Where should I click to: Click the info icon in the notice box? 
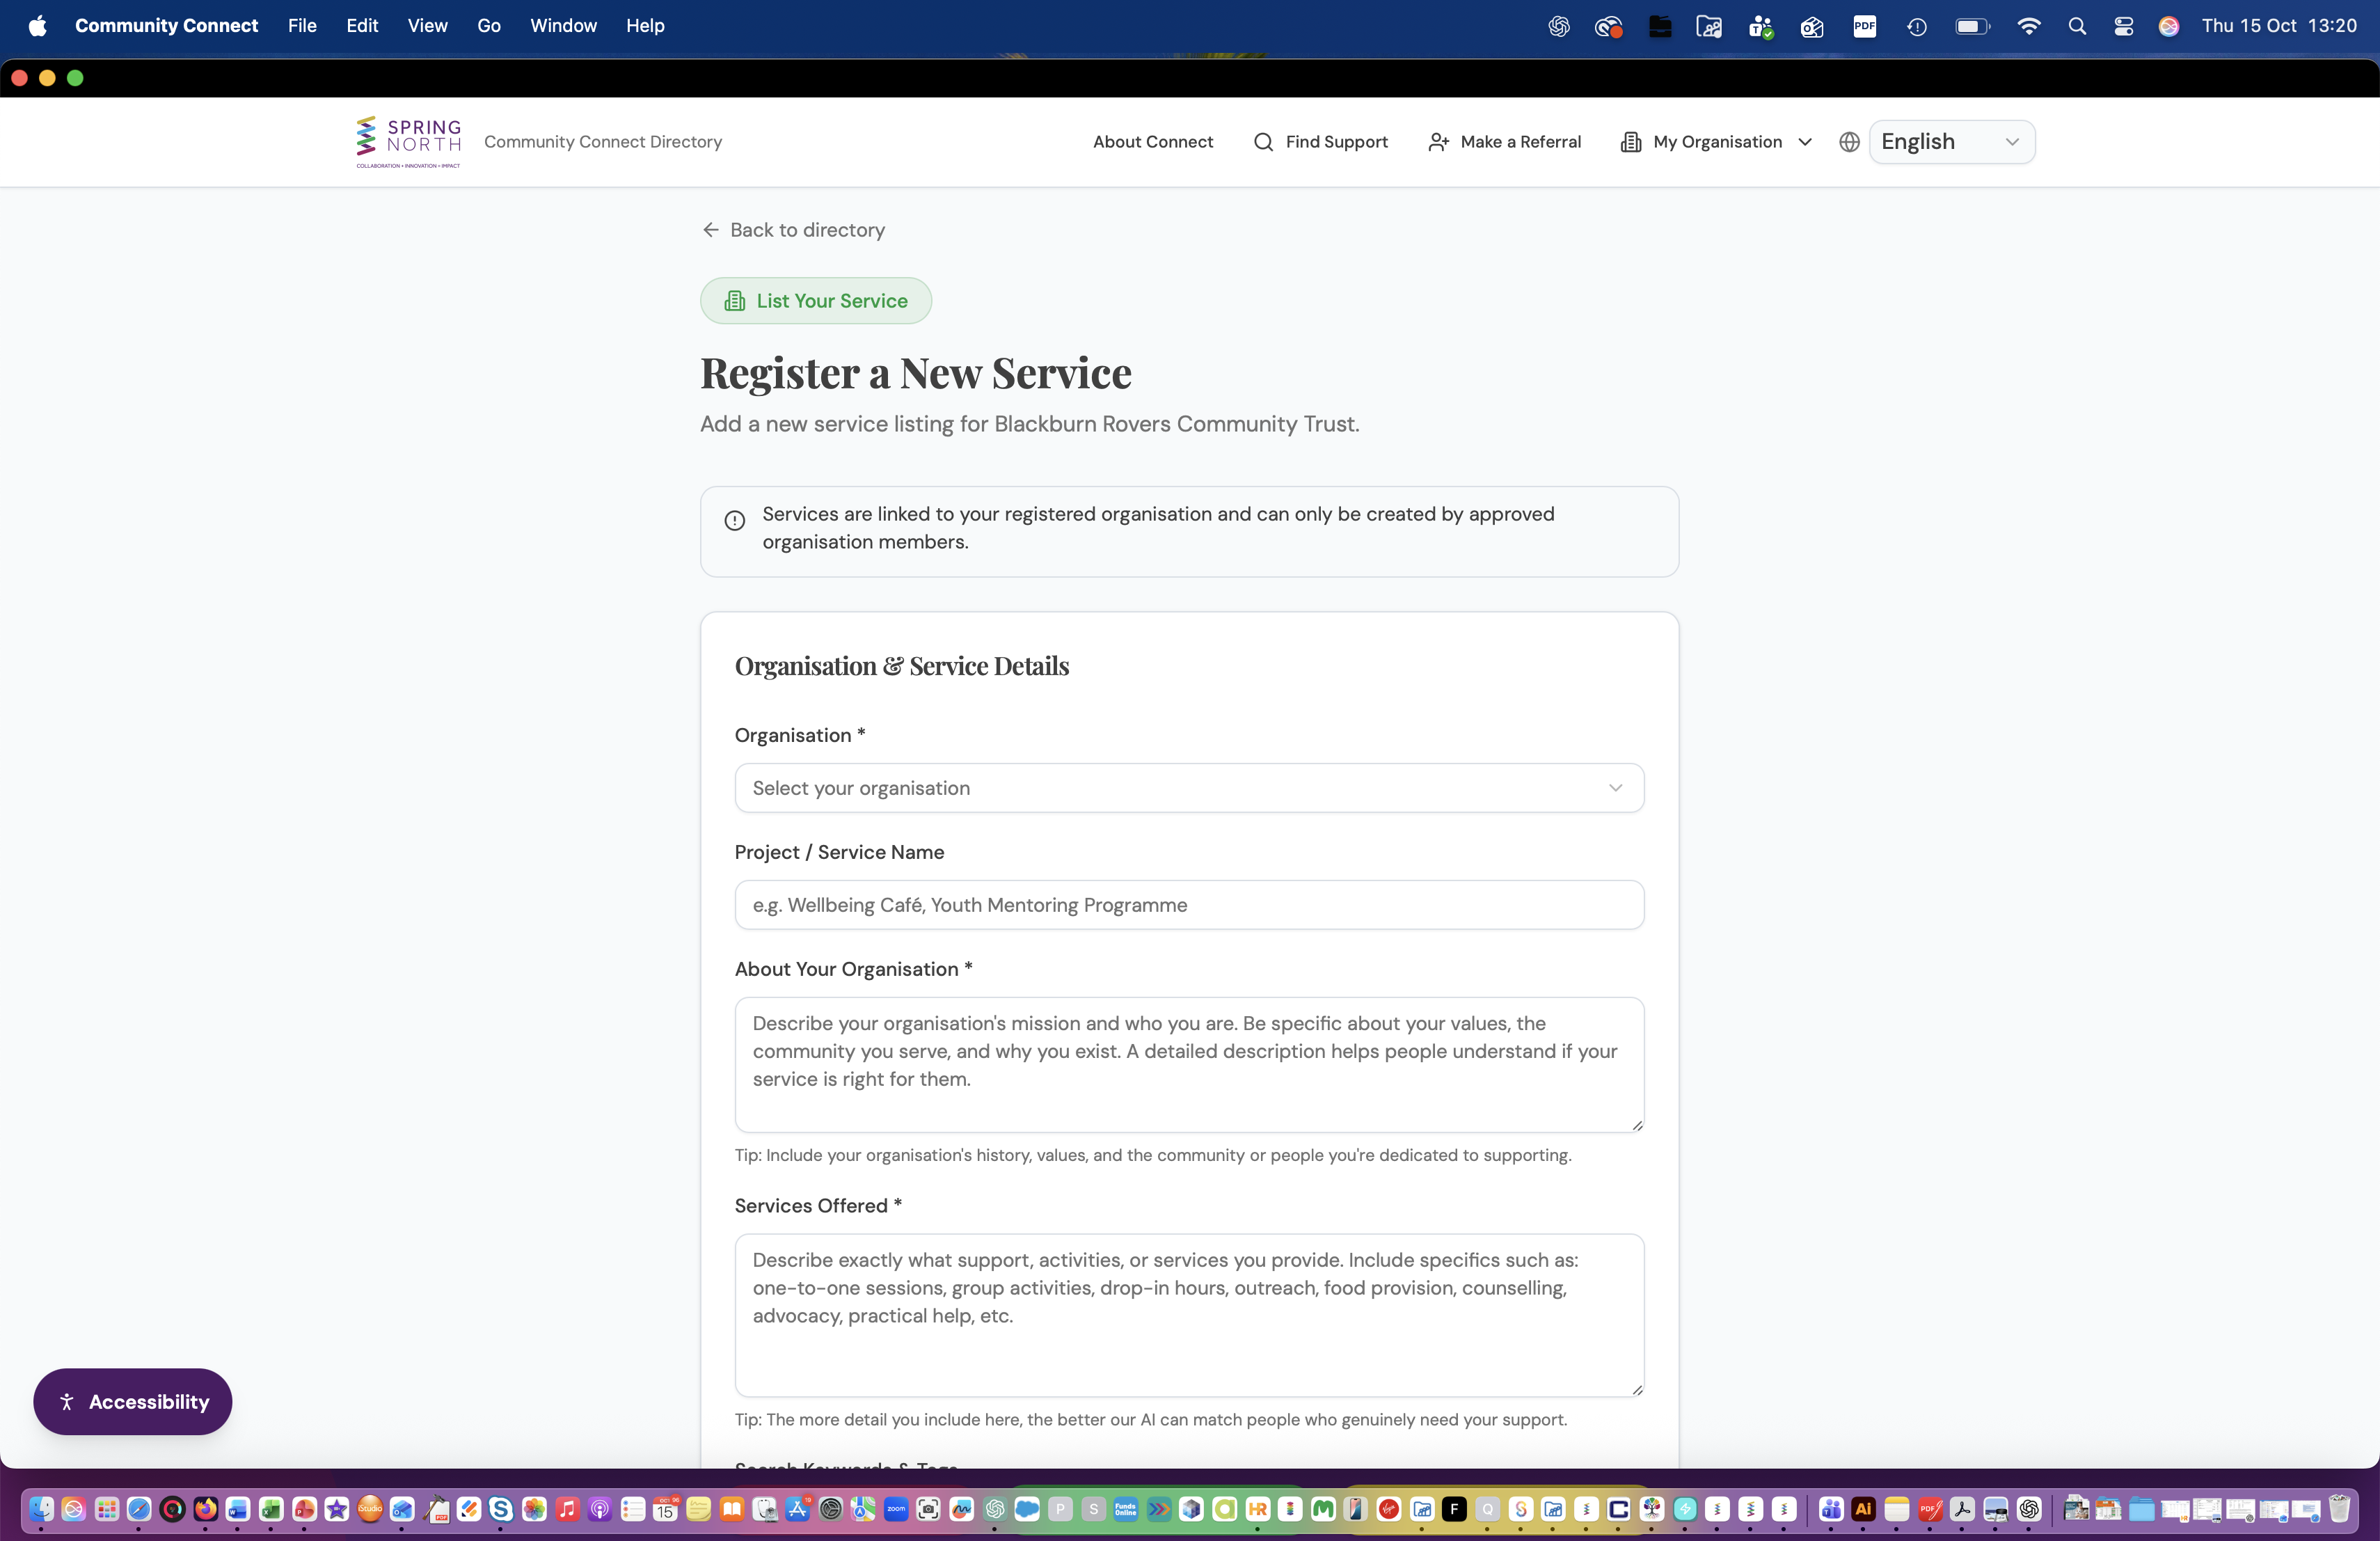coord(734,520)
